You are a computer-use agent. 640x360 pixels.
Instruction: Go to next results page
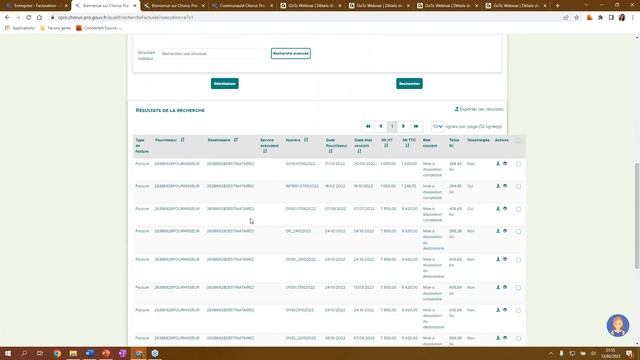[404, 127]
